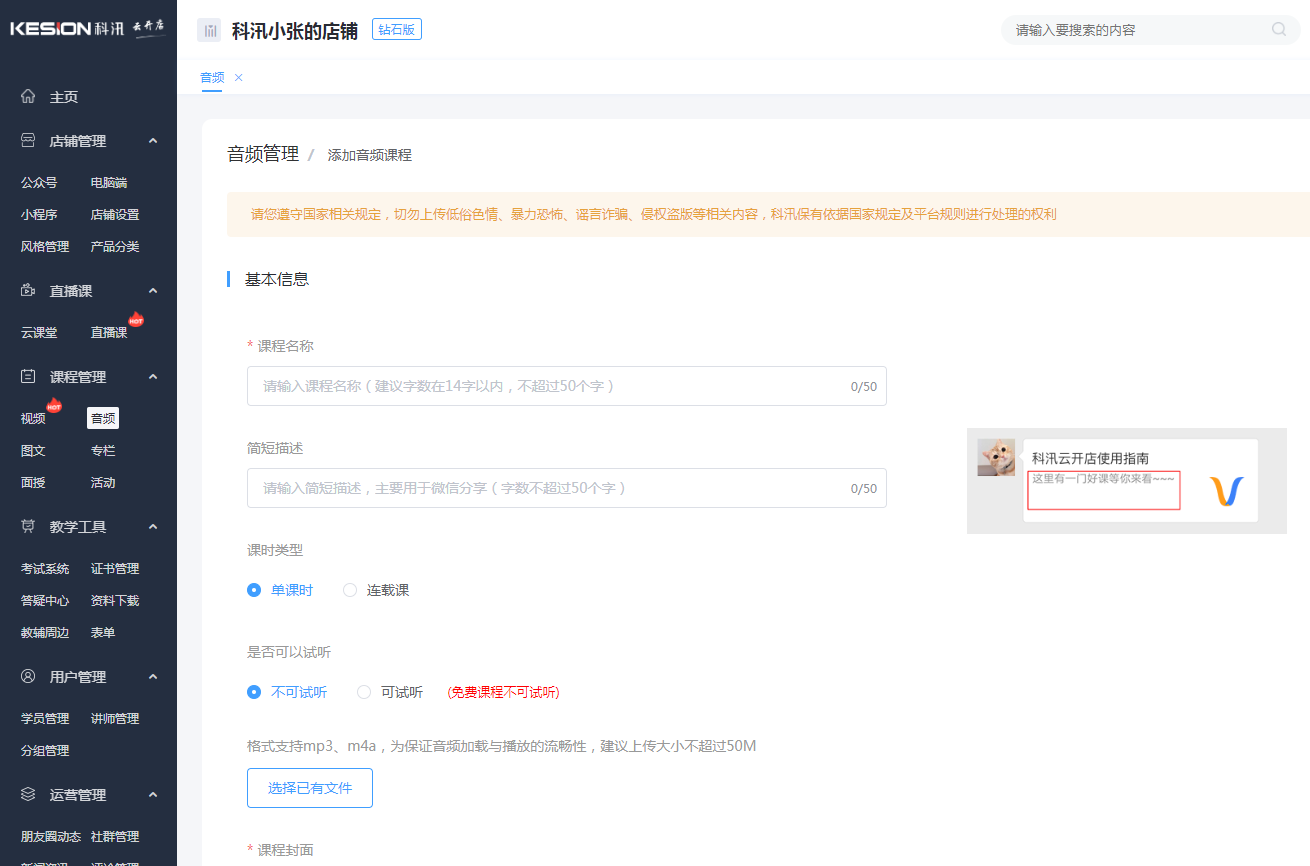Select the 可试听 radio option

point(363,691)
